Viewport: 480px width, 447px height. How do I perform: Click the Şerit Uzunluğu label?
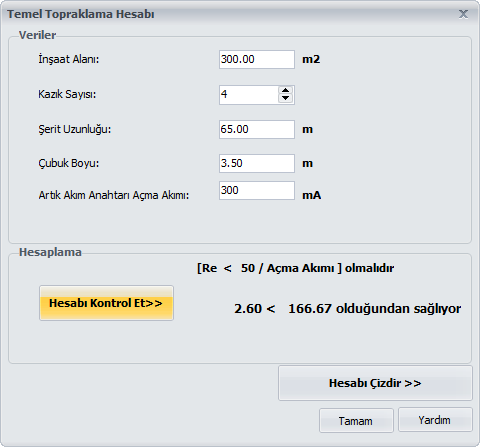tap(74, 129)
